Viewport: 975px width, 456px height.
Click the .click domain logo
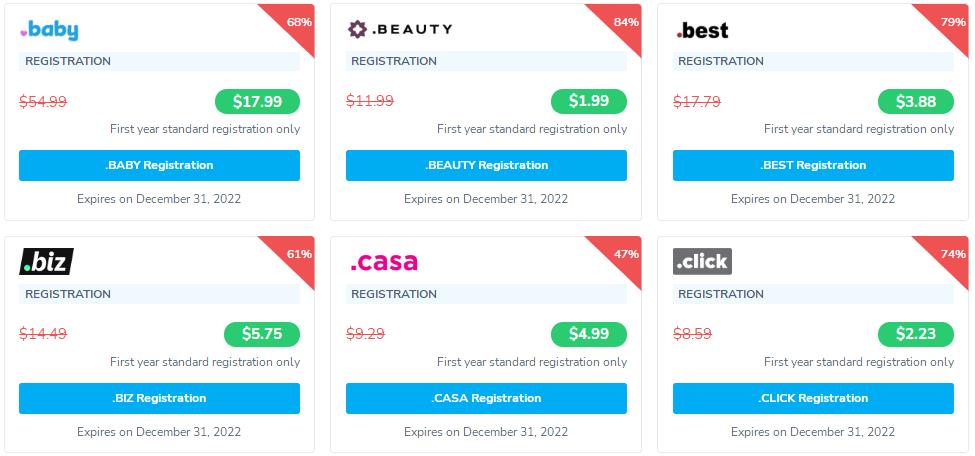coord(702,262)
